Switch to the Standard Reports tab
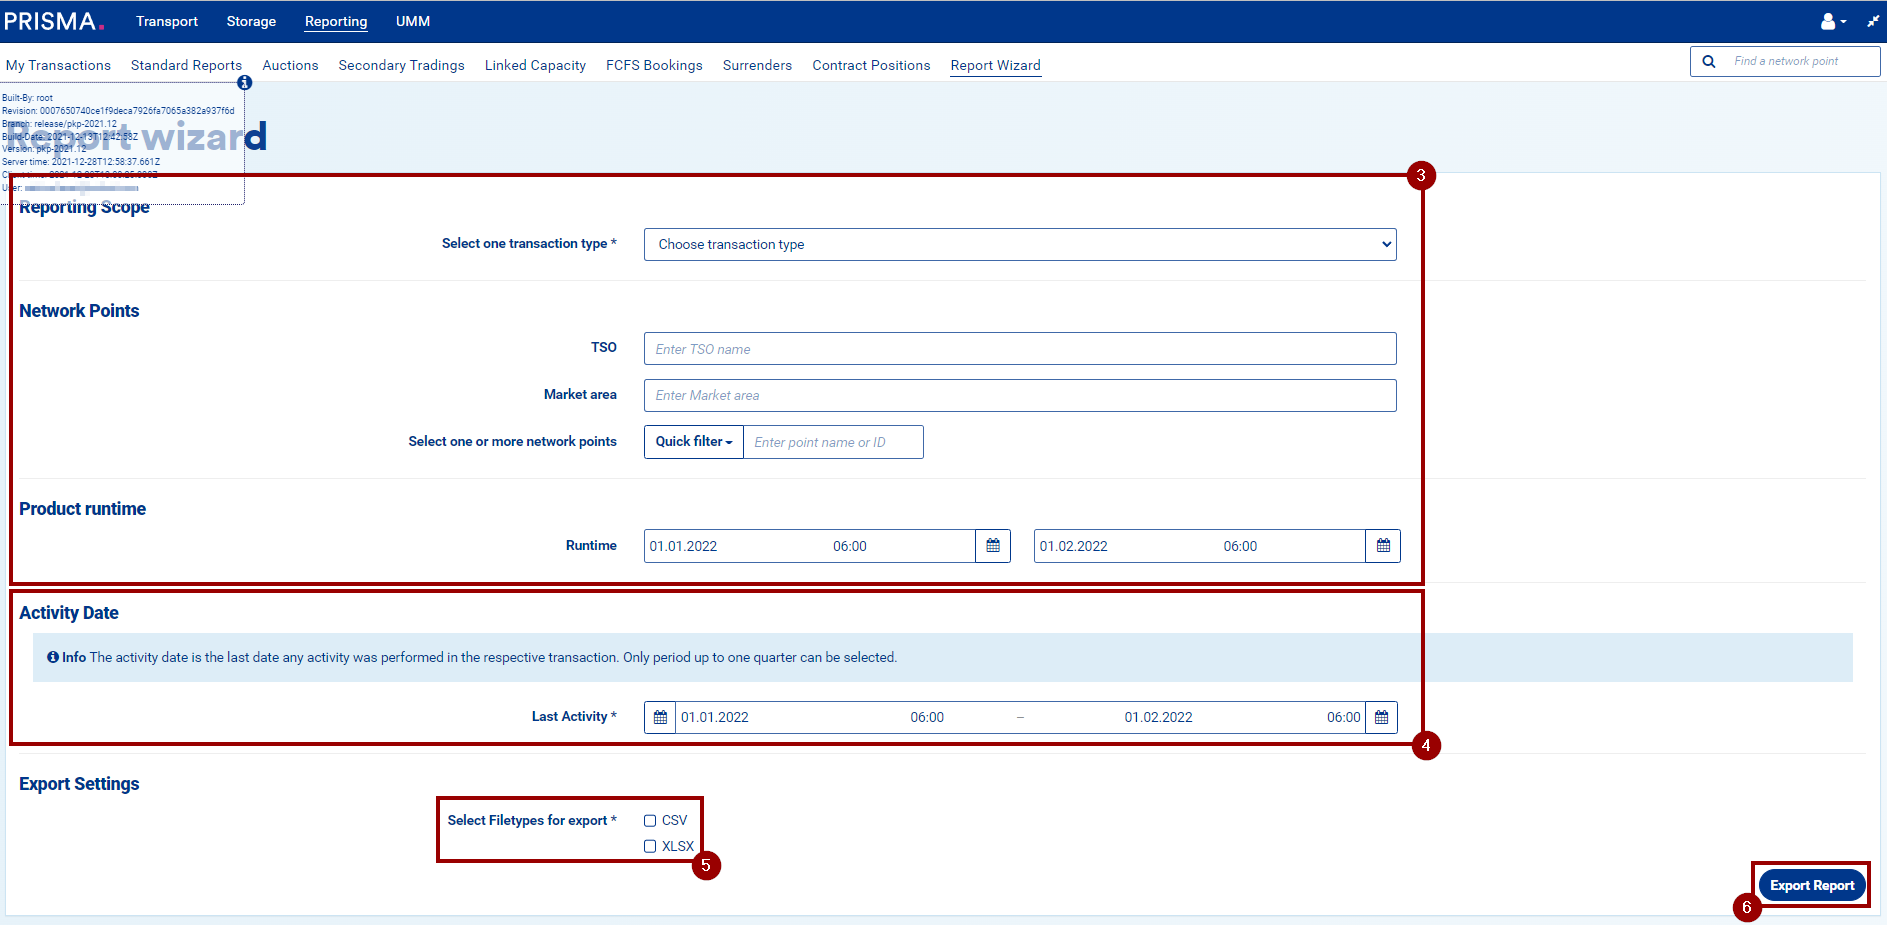Screen dimensions: 1887x925 tap(186, 65)
